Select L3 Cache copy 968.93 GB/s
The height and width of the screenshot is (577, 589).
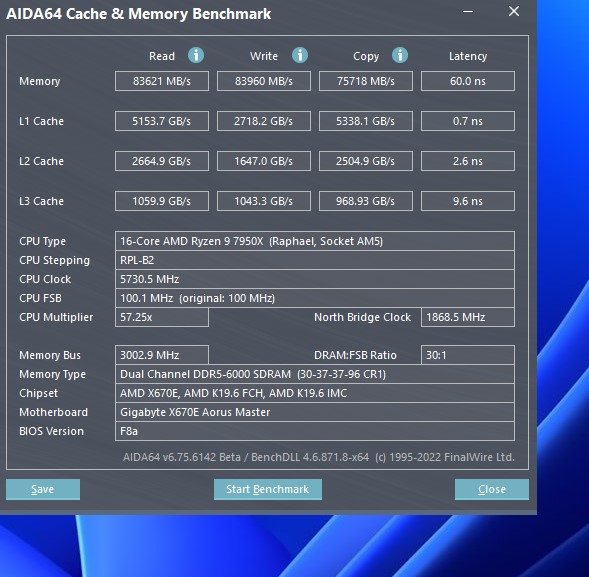(x=366, y=201)
